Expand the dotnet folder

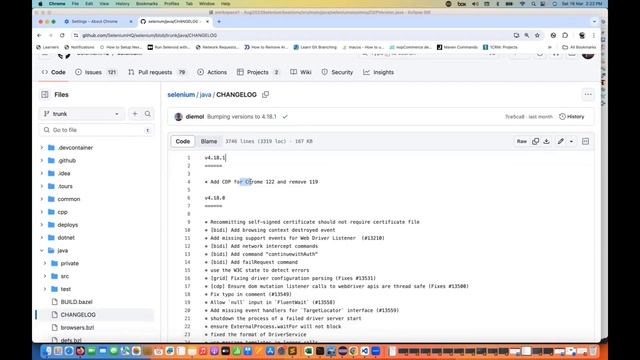tap(42, 238)
